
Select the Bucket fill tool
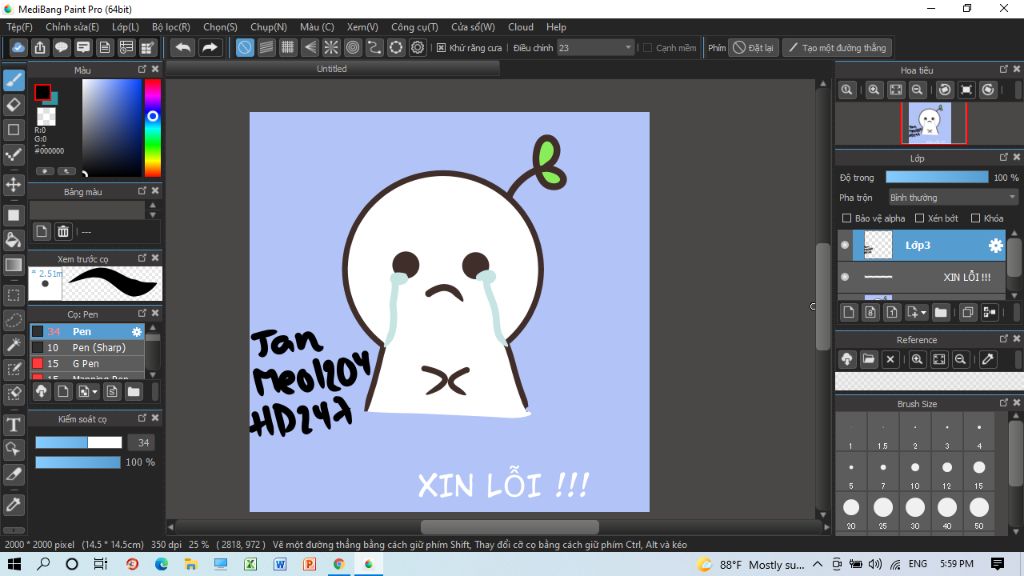[x=14, y=240]
